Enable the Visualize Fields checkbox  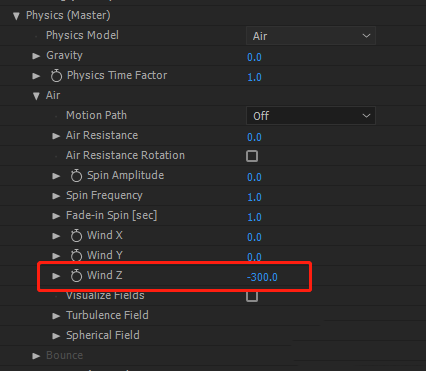252,296
